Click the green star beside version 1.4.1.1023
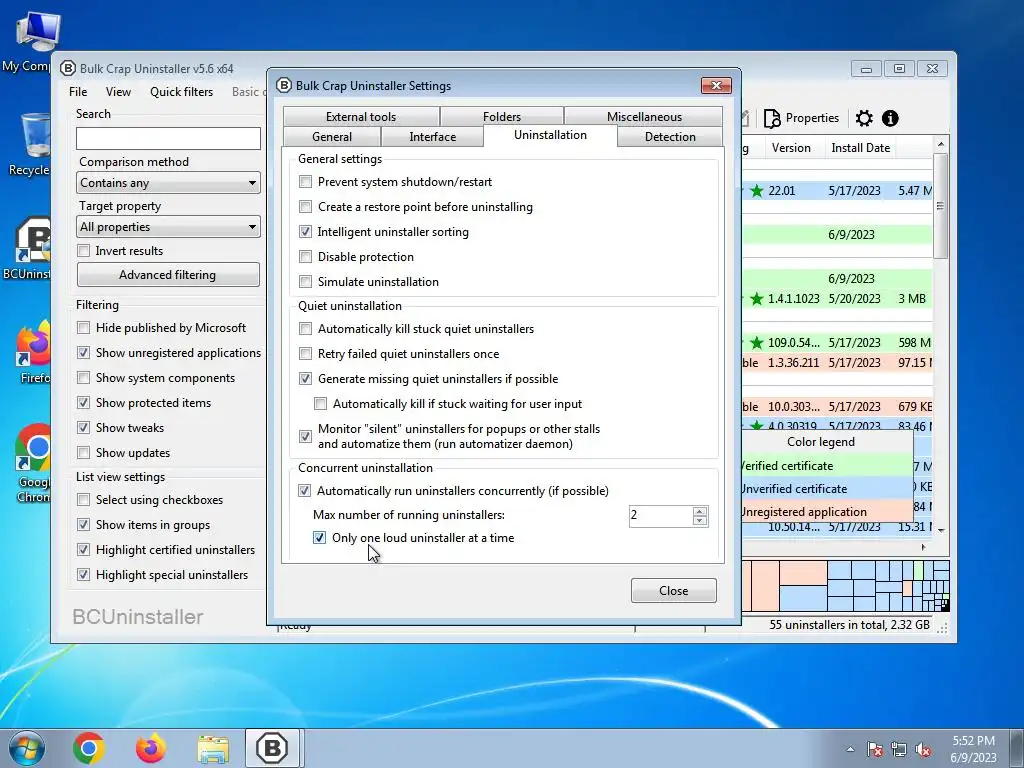Viewport: 1024px width, 768px height. (x=756, y=298)
